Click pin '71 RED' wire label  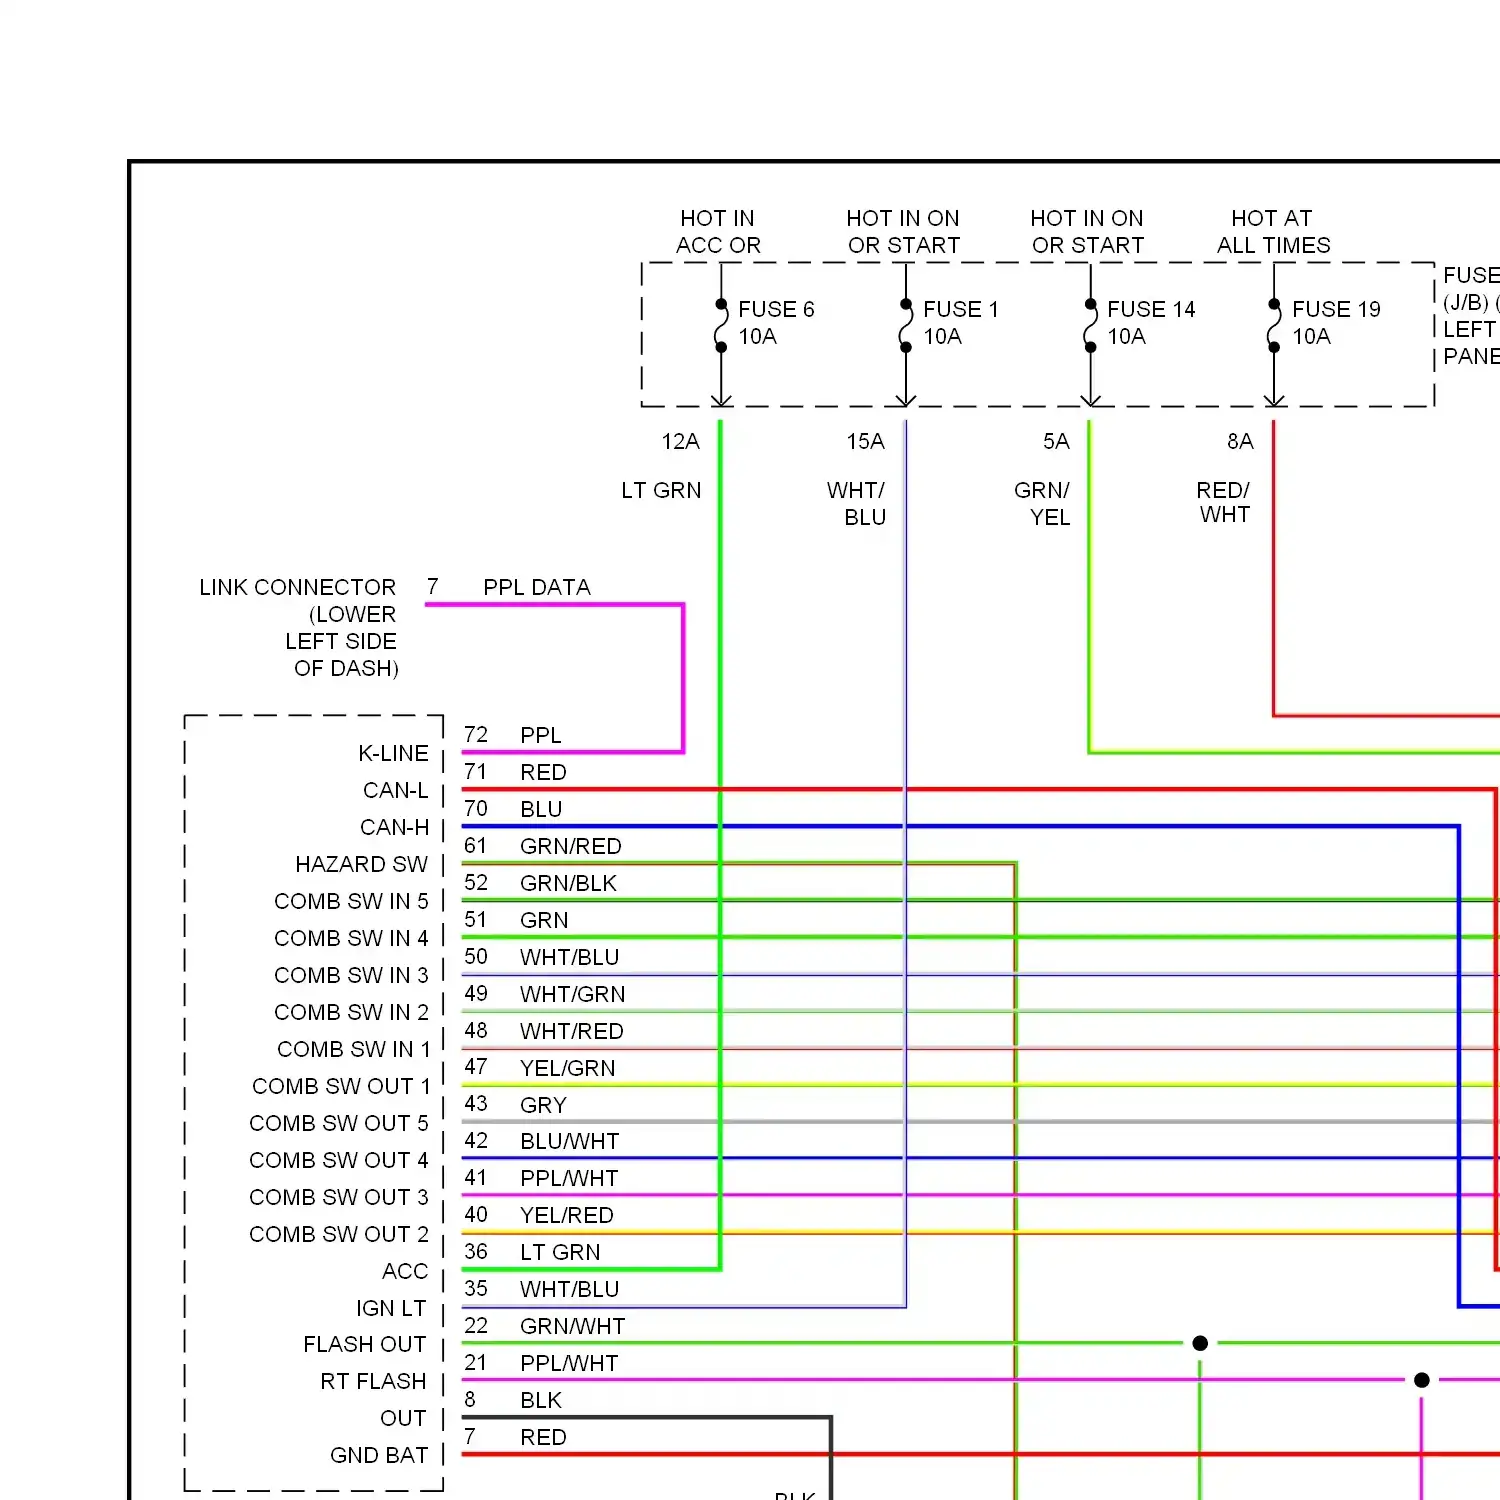point(515,772)
